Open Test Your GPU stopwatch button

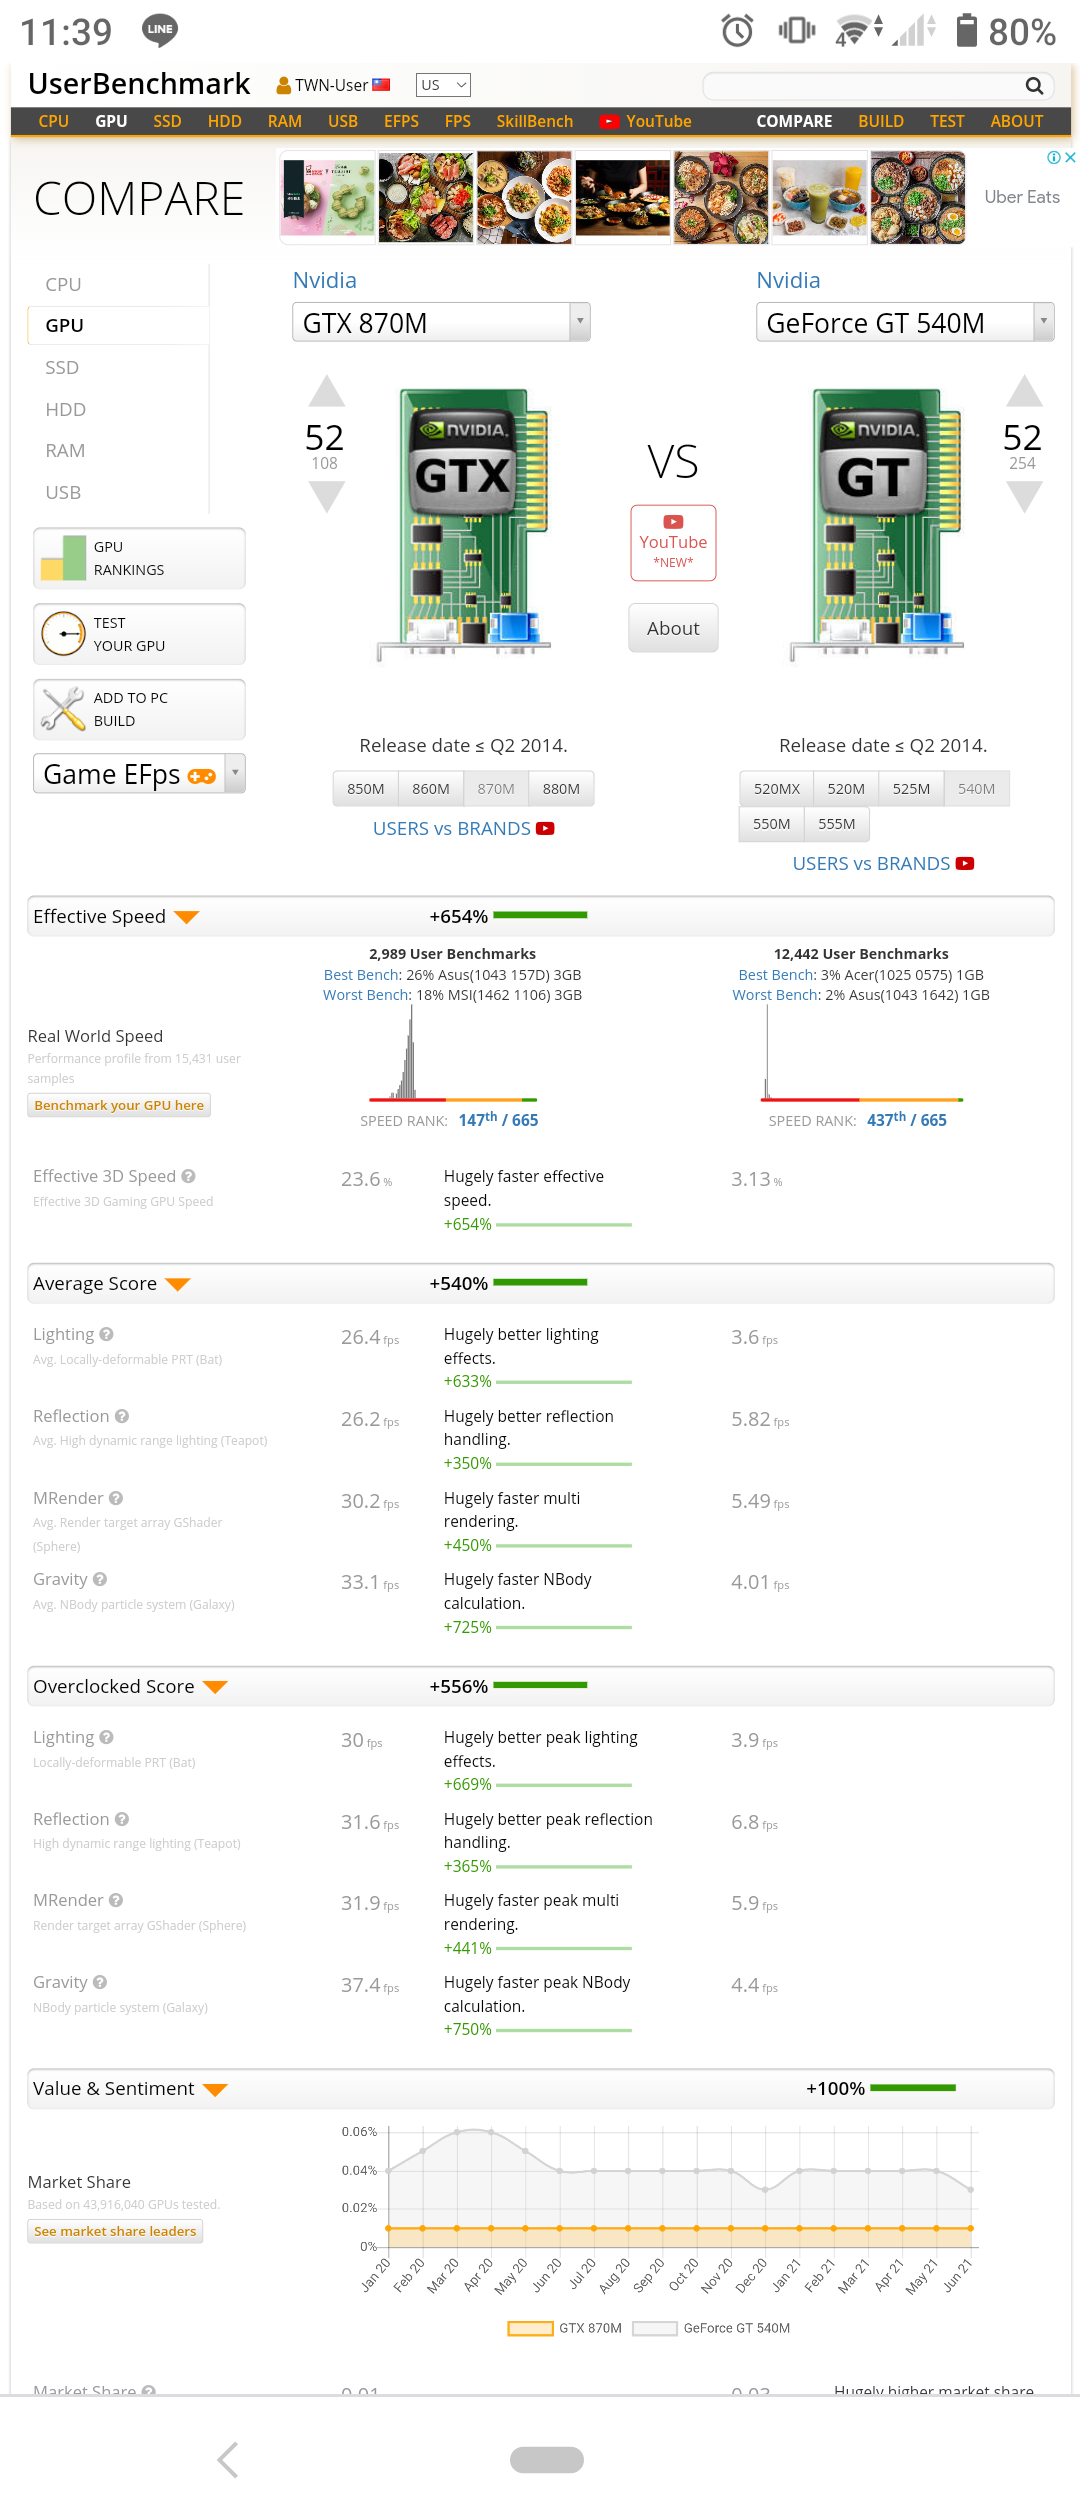pos(139,634)
